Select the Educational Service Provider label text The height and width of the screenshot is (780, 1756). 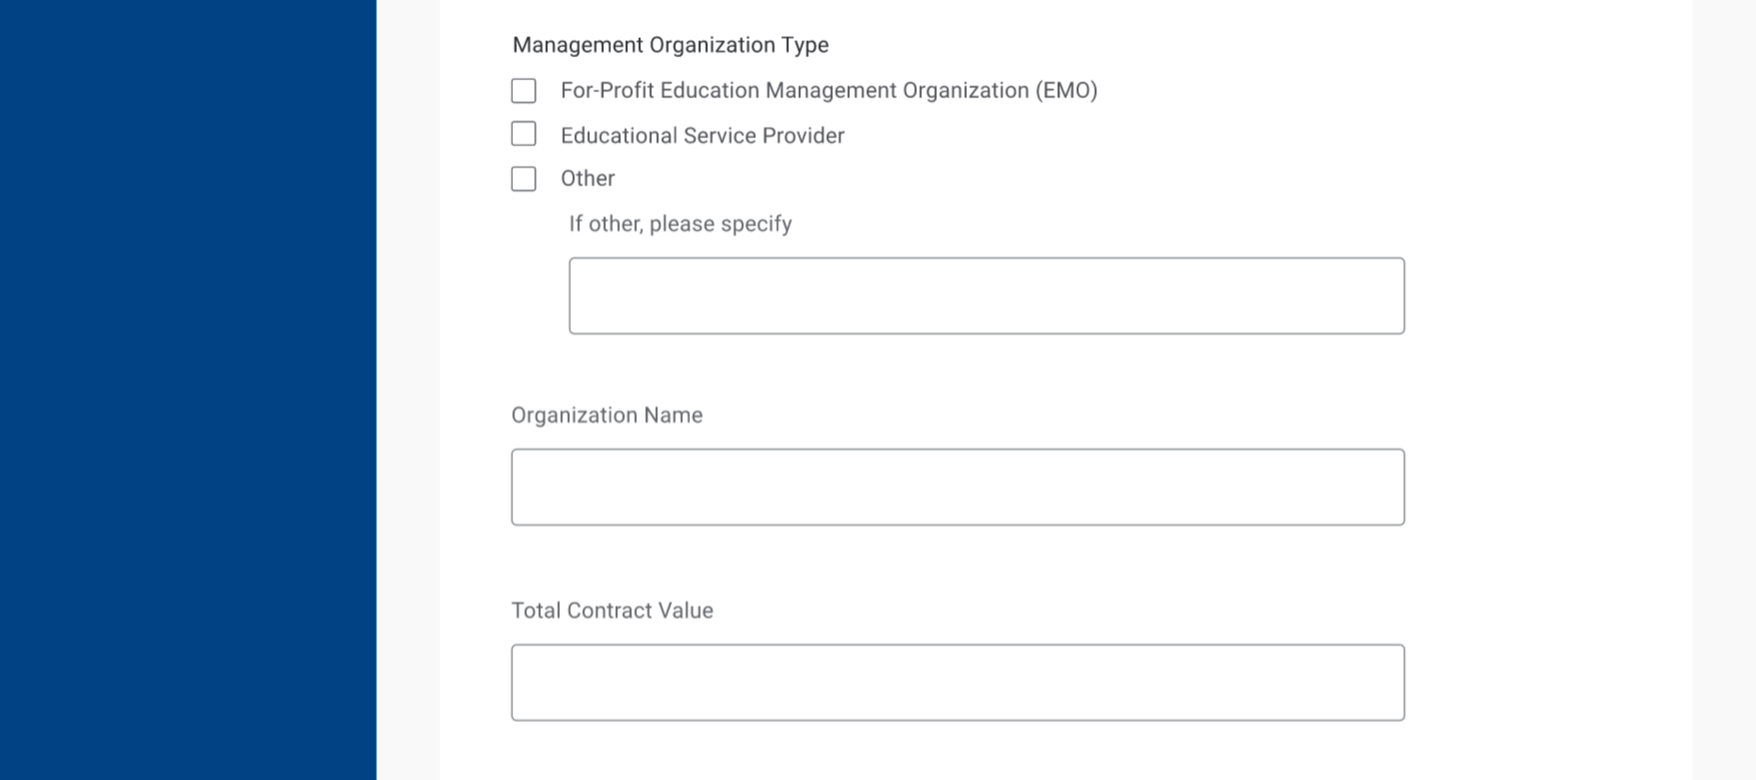coord(702,136)
